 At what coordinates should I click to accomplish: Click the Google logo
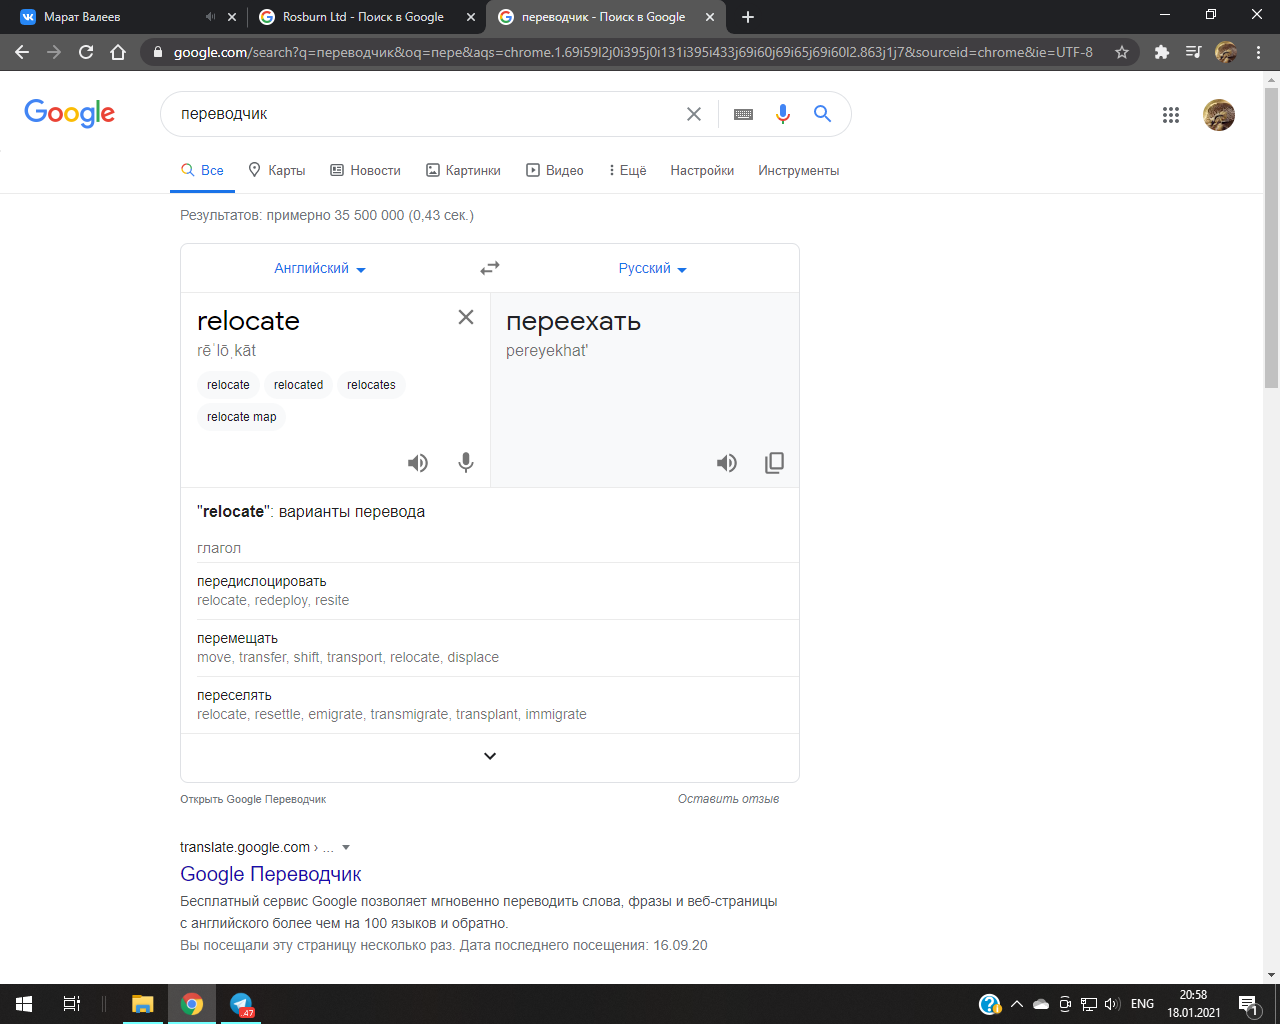[70, 113]
